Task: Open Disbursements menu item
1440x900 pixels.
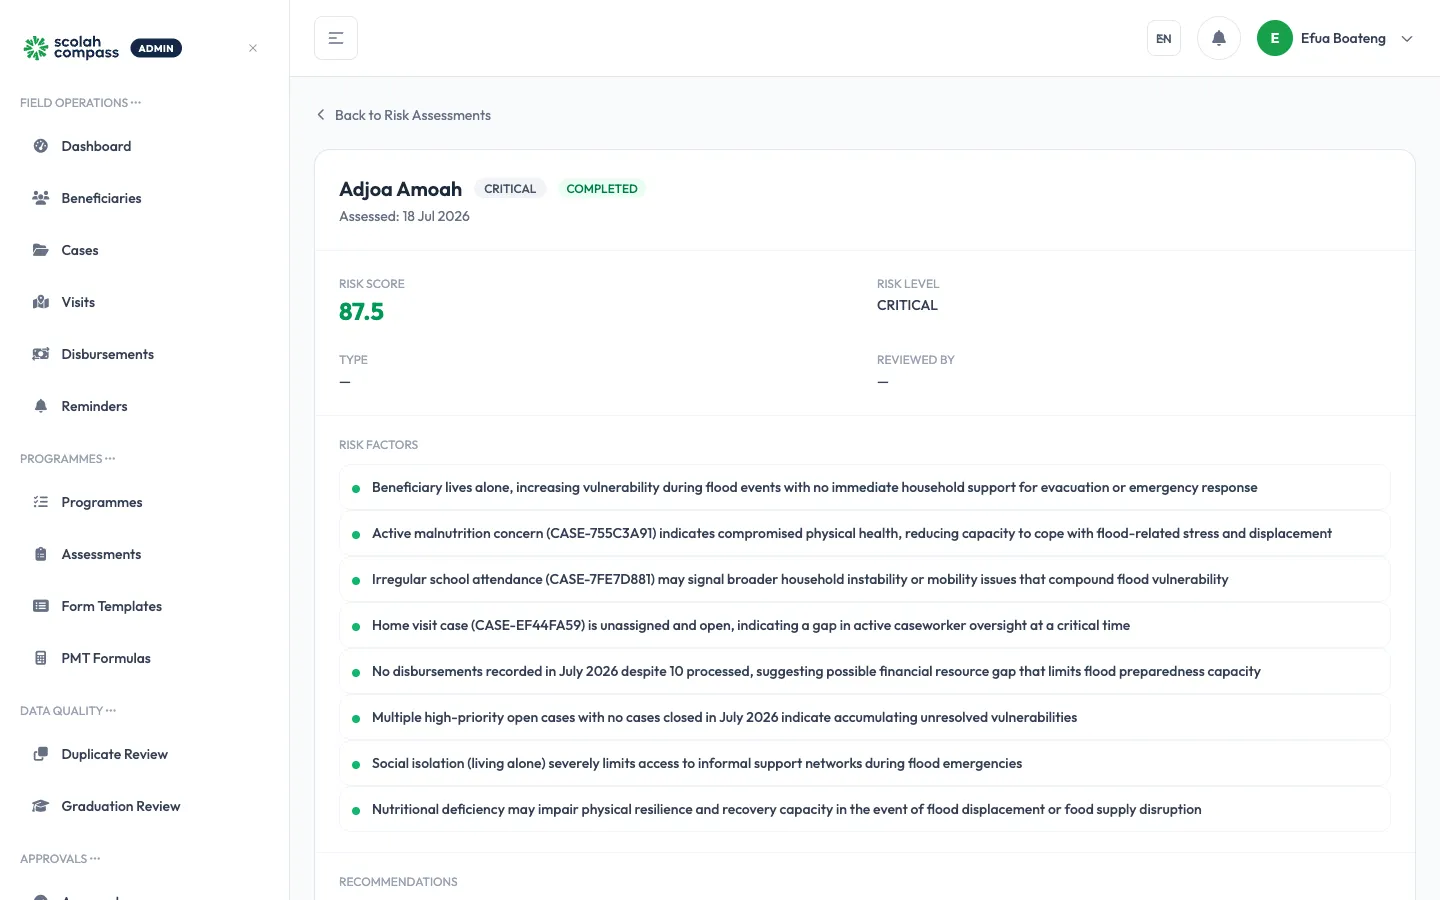Action: 144,354
